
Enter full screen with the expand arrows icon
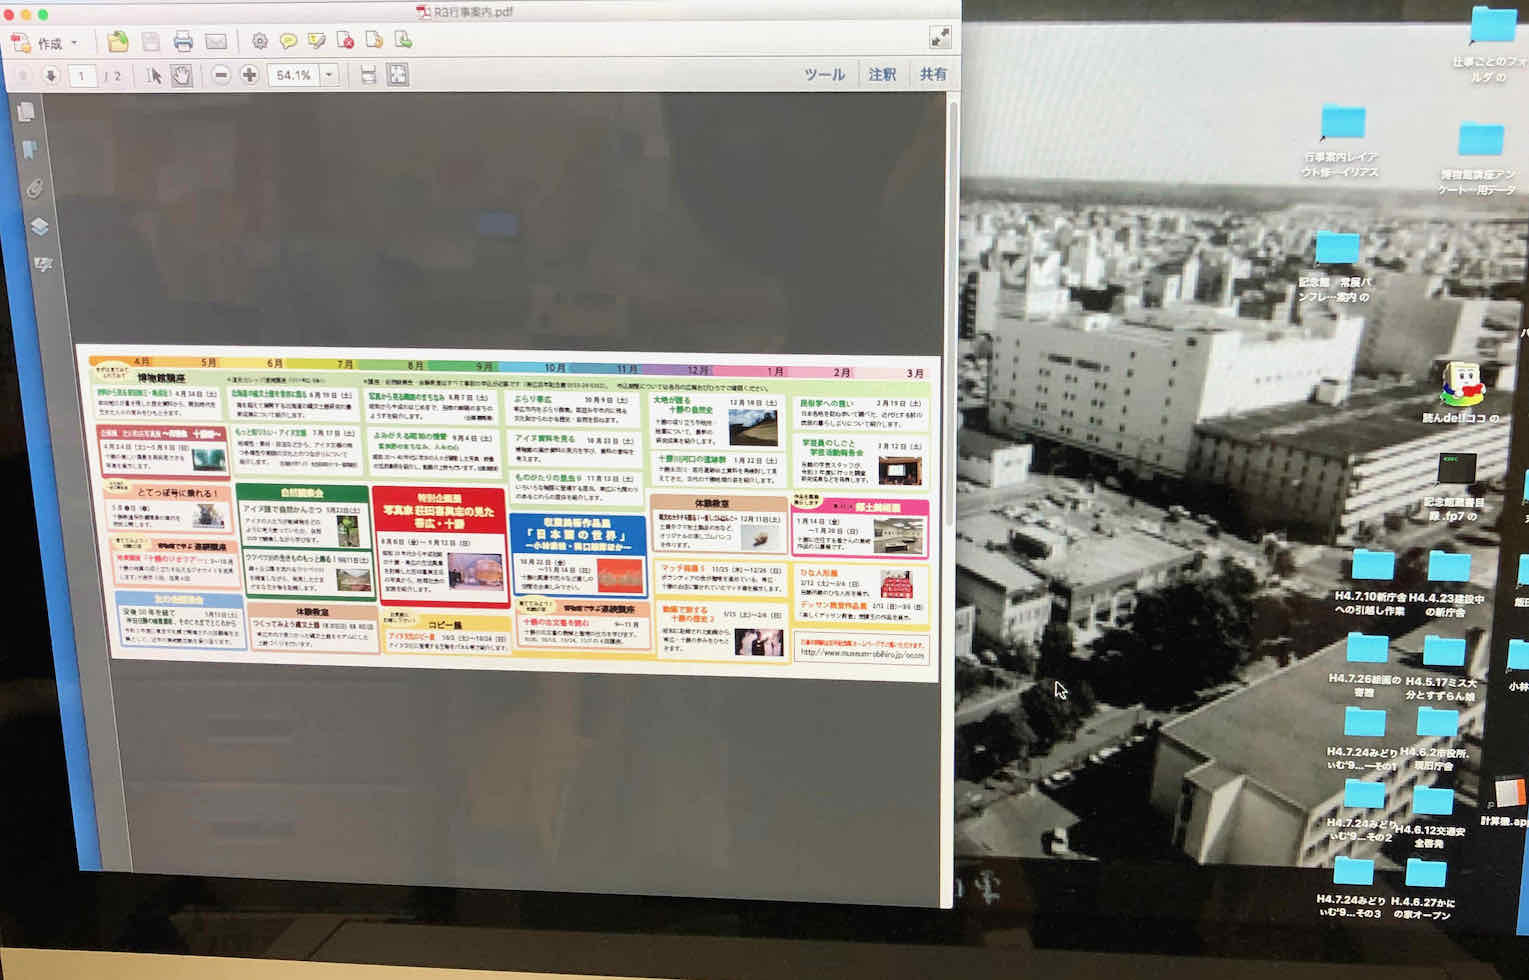pos(940,38)
